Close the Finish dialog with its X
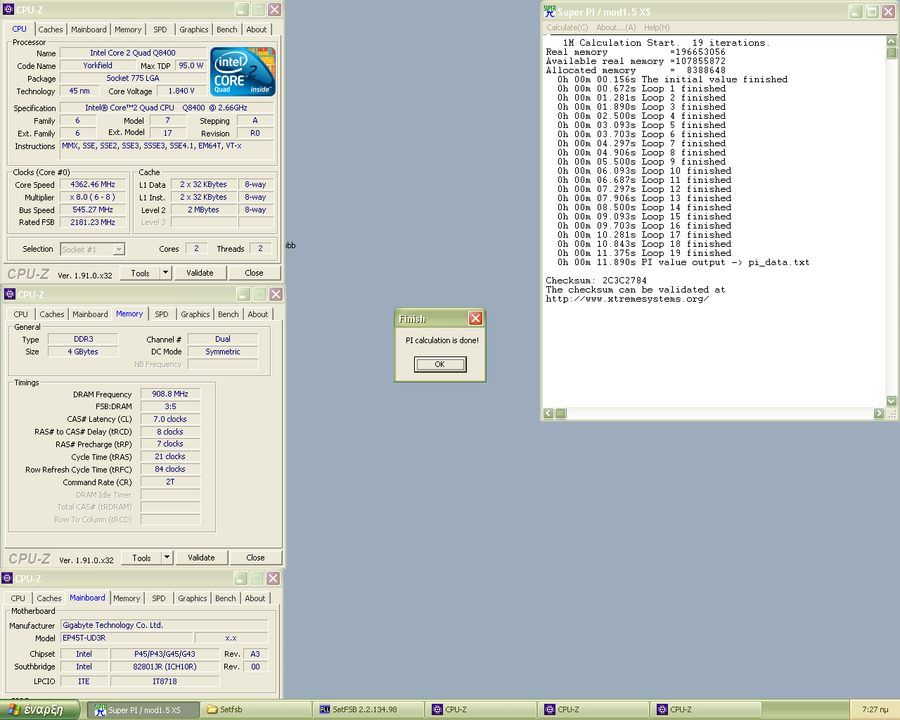The width and height of the screenshot is (900, 720). pyautogui.click(x=475, y=318)
